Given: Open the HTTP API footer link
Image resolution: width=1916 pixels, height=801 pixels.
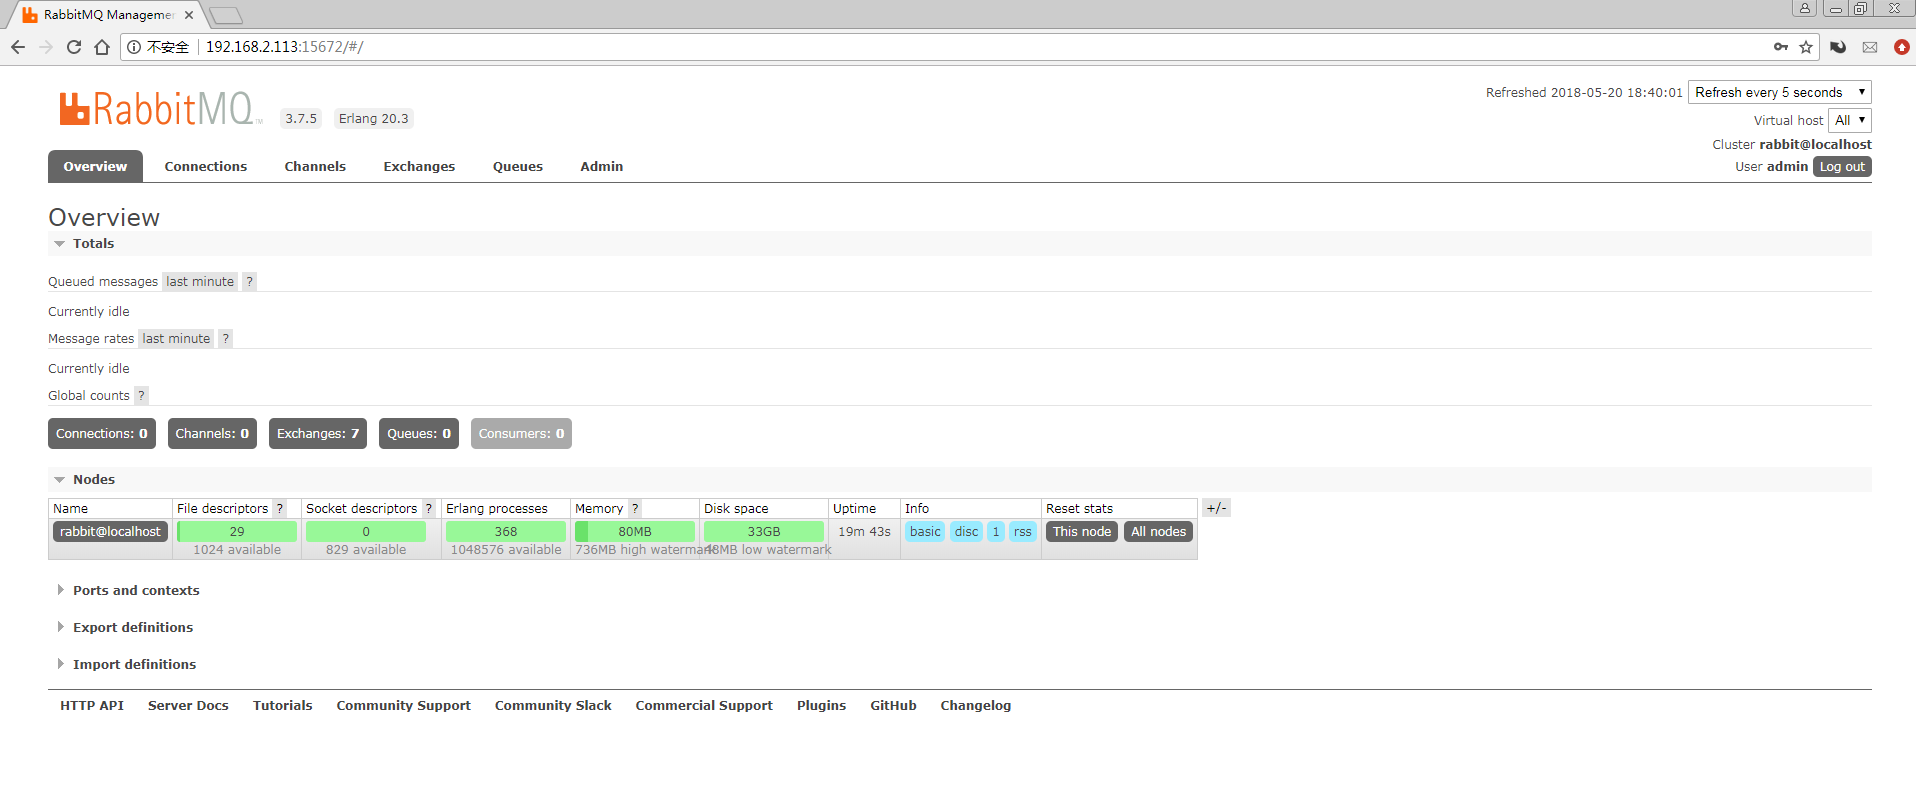Looking at the screenshot, I should pyautogui.click(x=92, y=706).
